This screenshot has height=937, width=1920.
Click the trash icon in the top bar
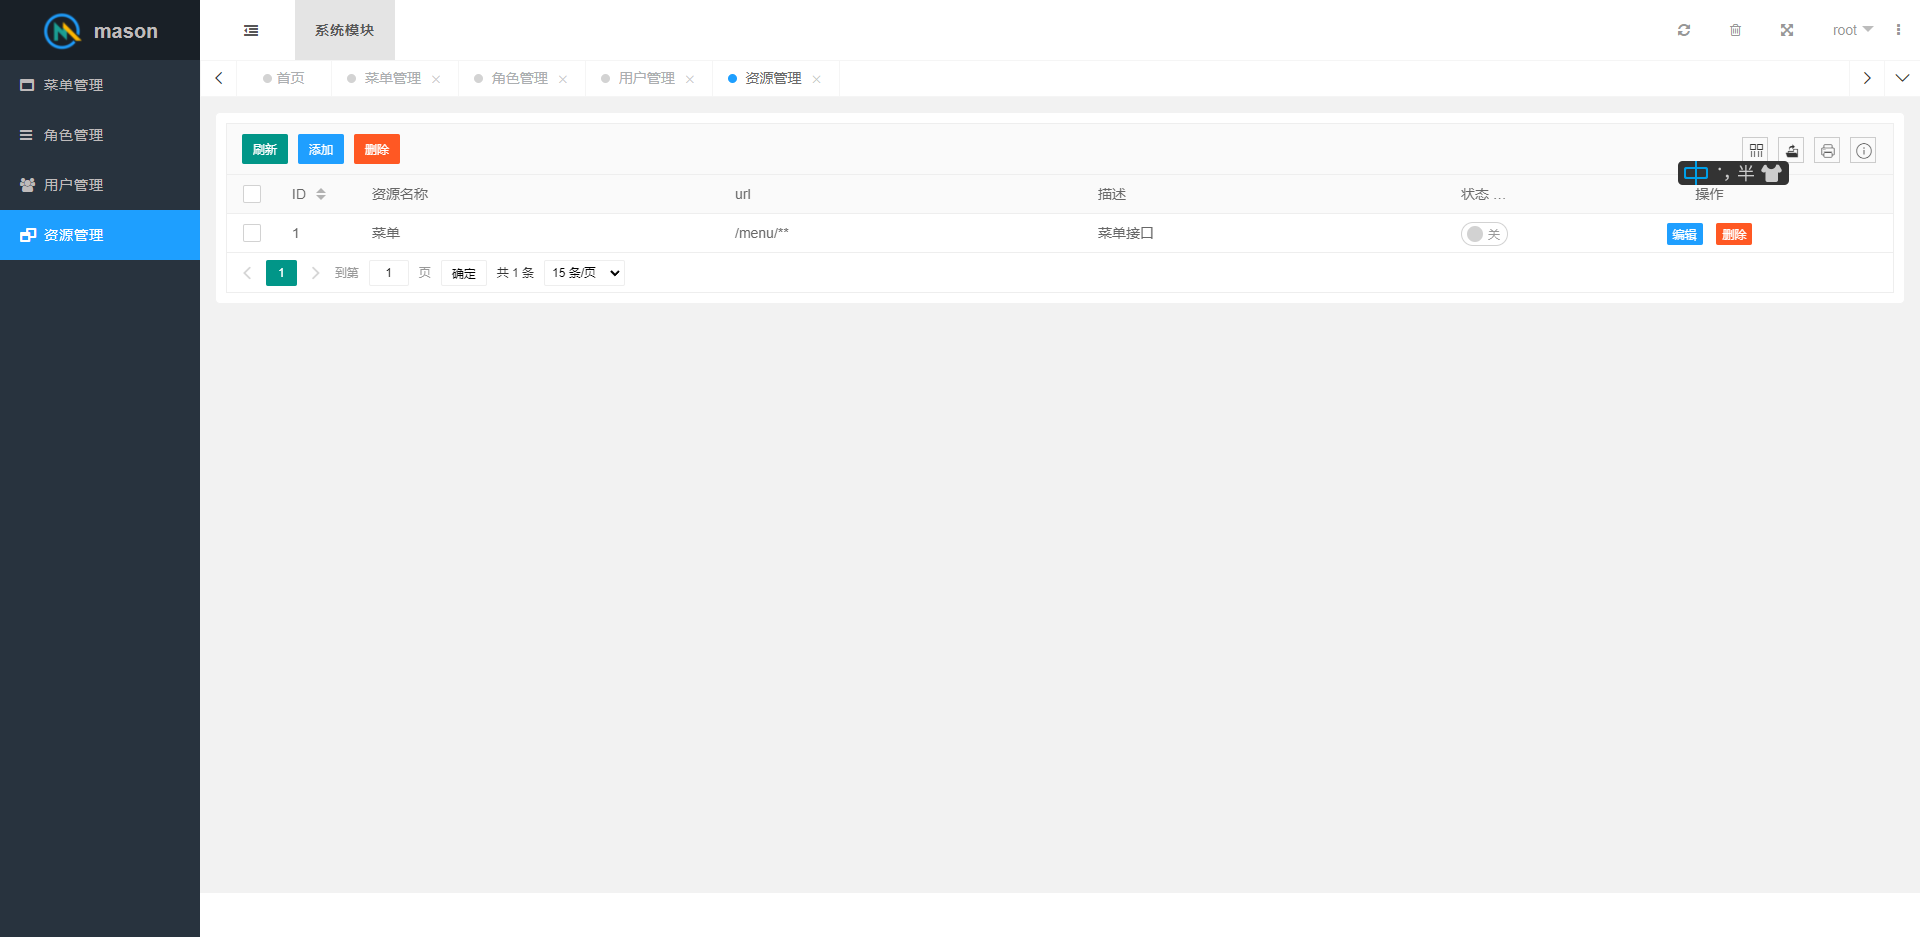(1736, 30)
